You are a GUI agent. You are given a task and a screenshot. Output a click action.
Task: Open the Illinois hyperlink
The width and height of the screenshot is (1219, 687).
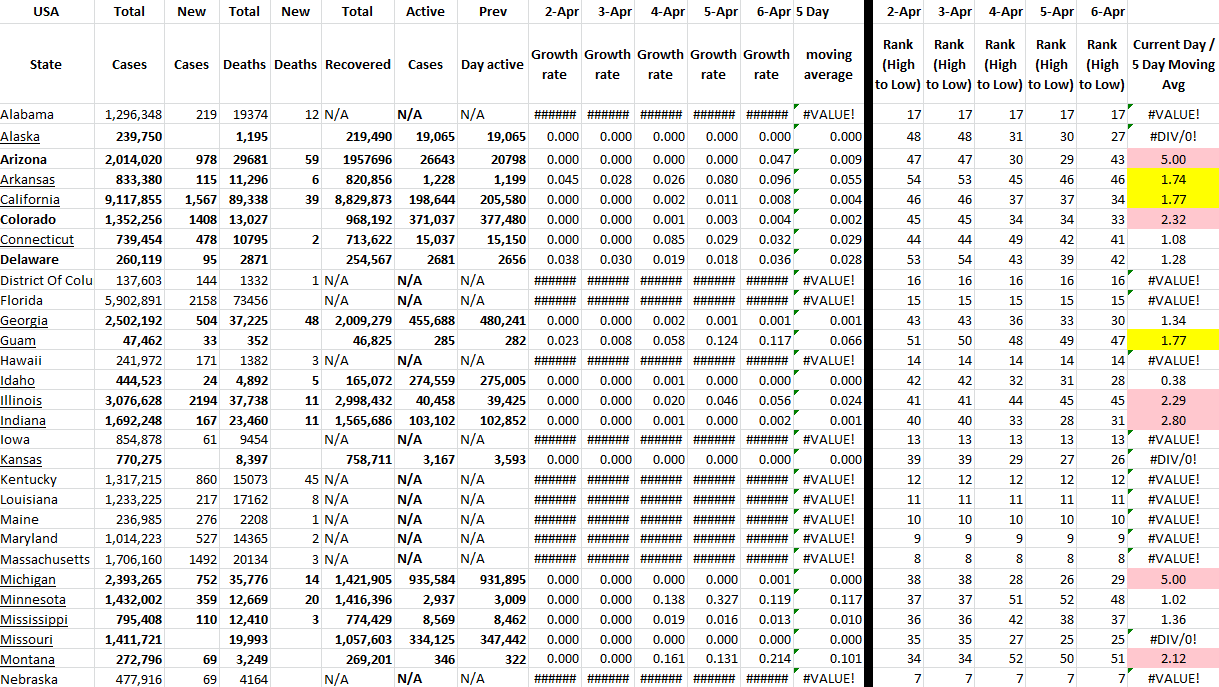[21, 400]
